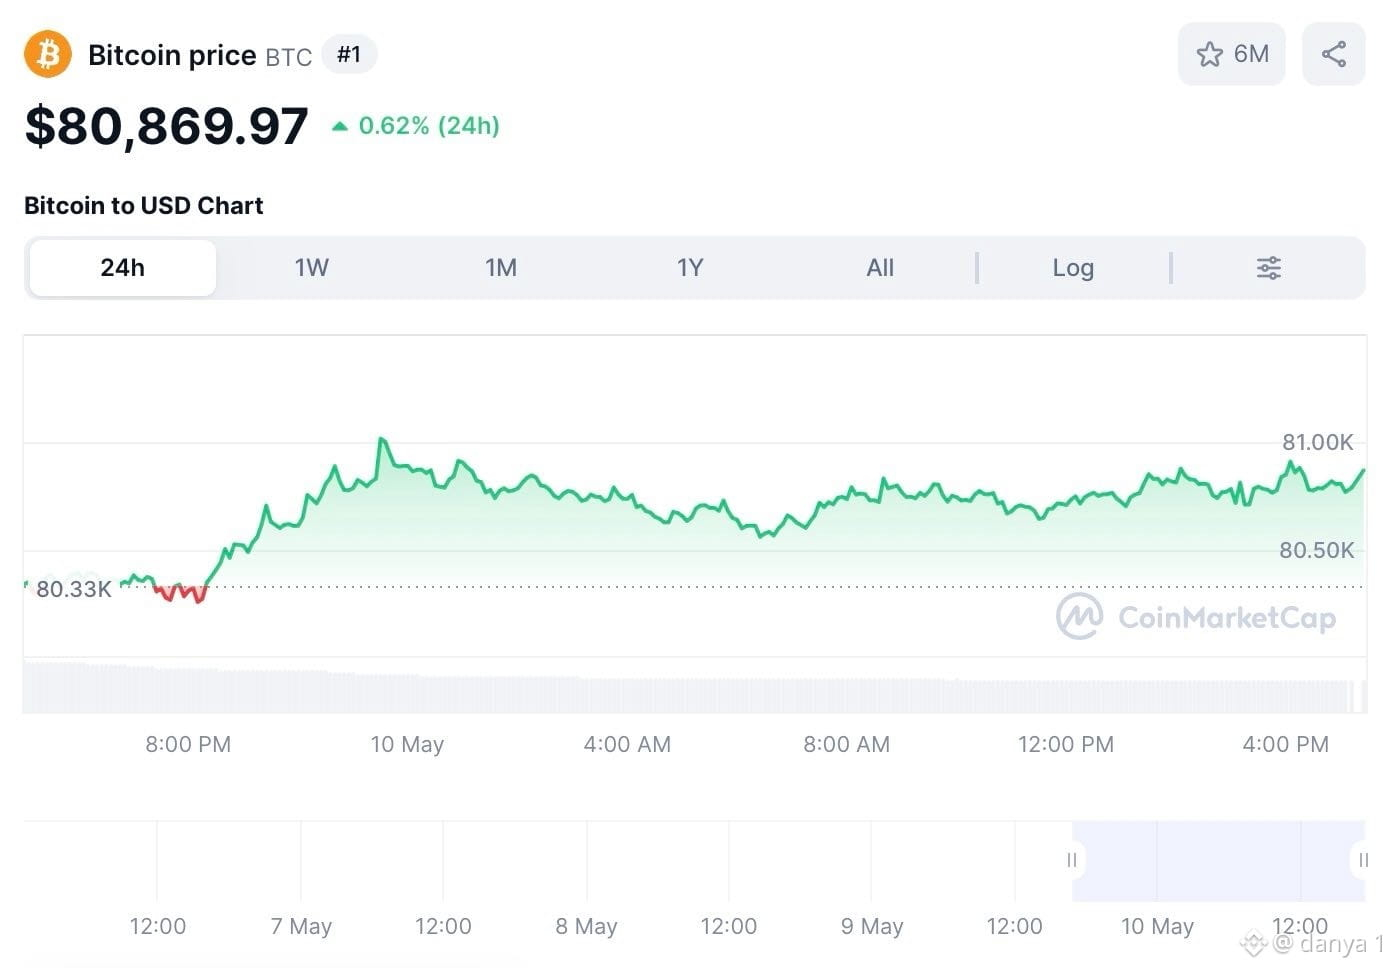The image size is (1394, 968).
Task: Click the BTC ticker symbol
Action: tap(289, 57)
